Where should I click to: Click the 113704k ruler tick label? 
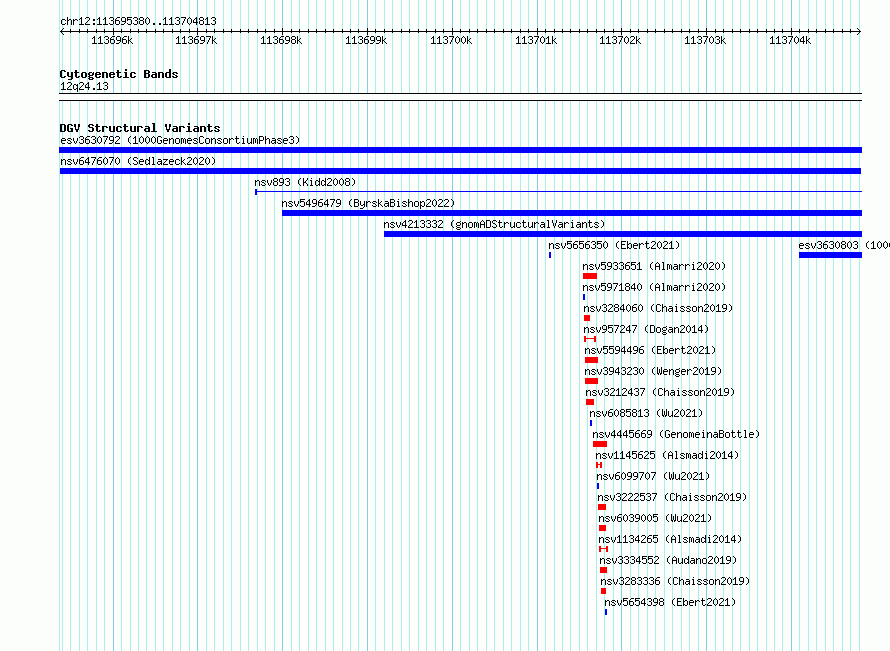pyautogui.click(x=790, y=40)
